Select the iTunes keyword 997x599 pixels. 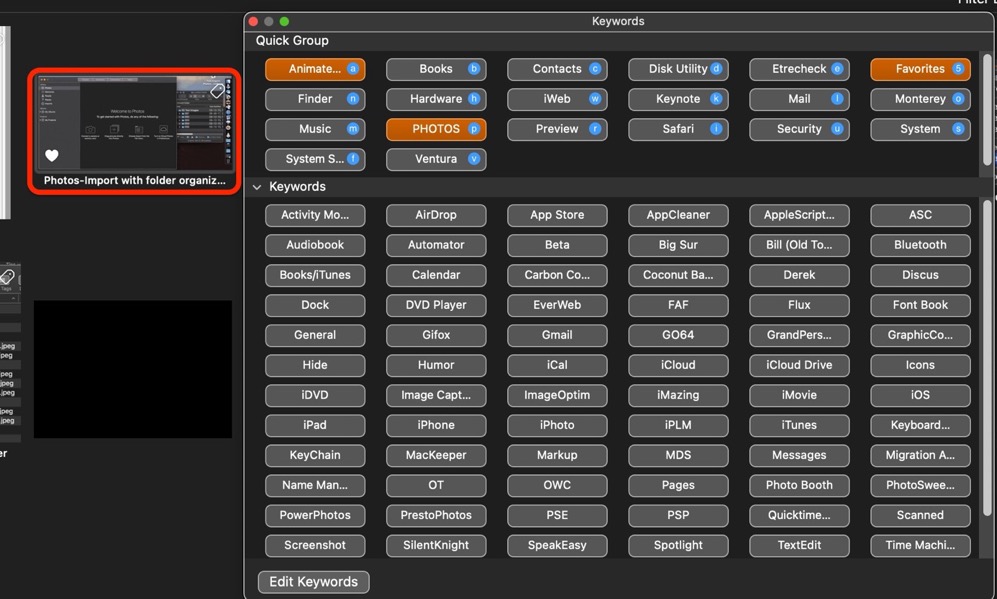[x=799, y=425]
